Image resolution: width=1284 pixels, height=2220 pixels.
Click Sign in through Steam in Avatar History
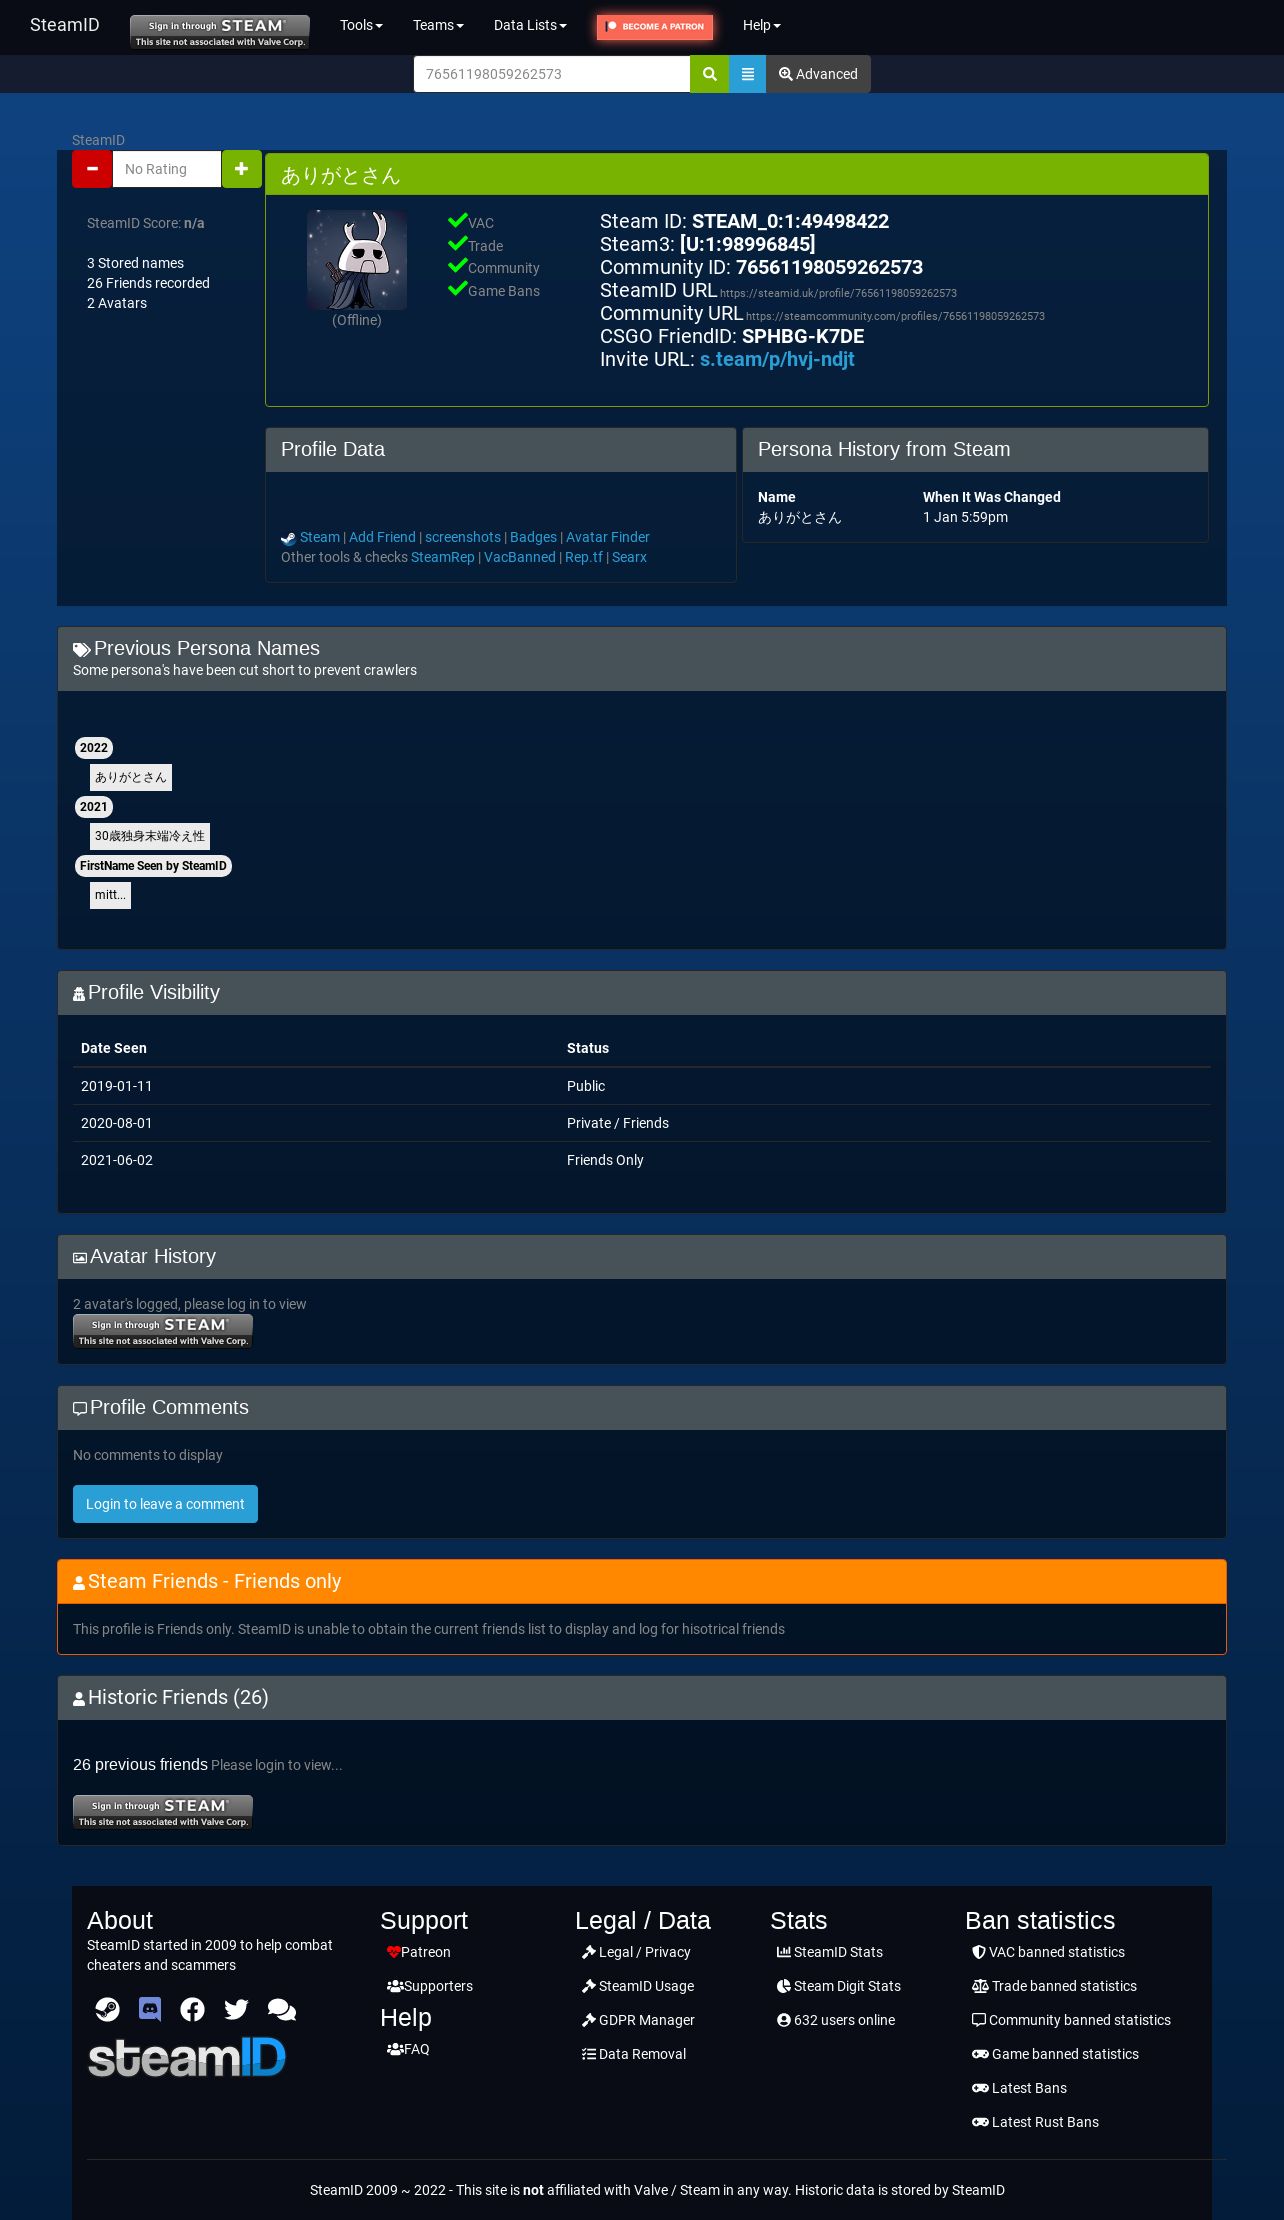(163, 1331)
